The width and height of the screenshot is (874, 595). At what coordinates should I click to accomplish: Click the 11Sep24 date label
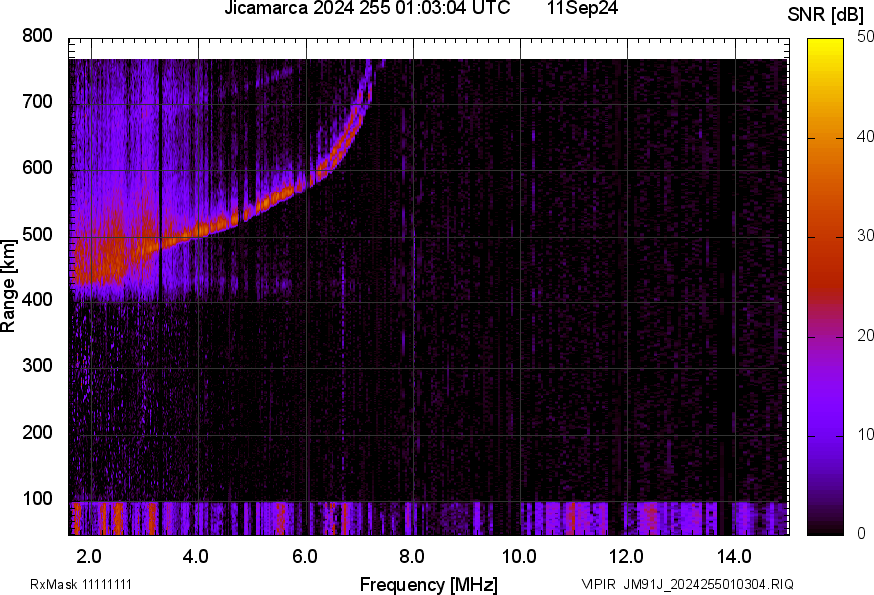(582, 9)
